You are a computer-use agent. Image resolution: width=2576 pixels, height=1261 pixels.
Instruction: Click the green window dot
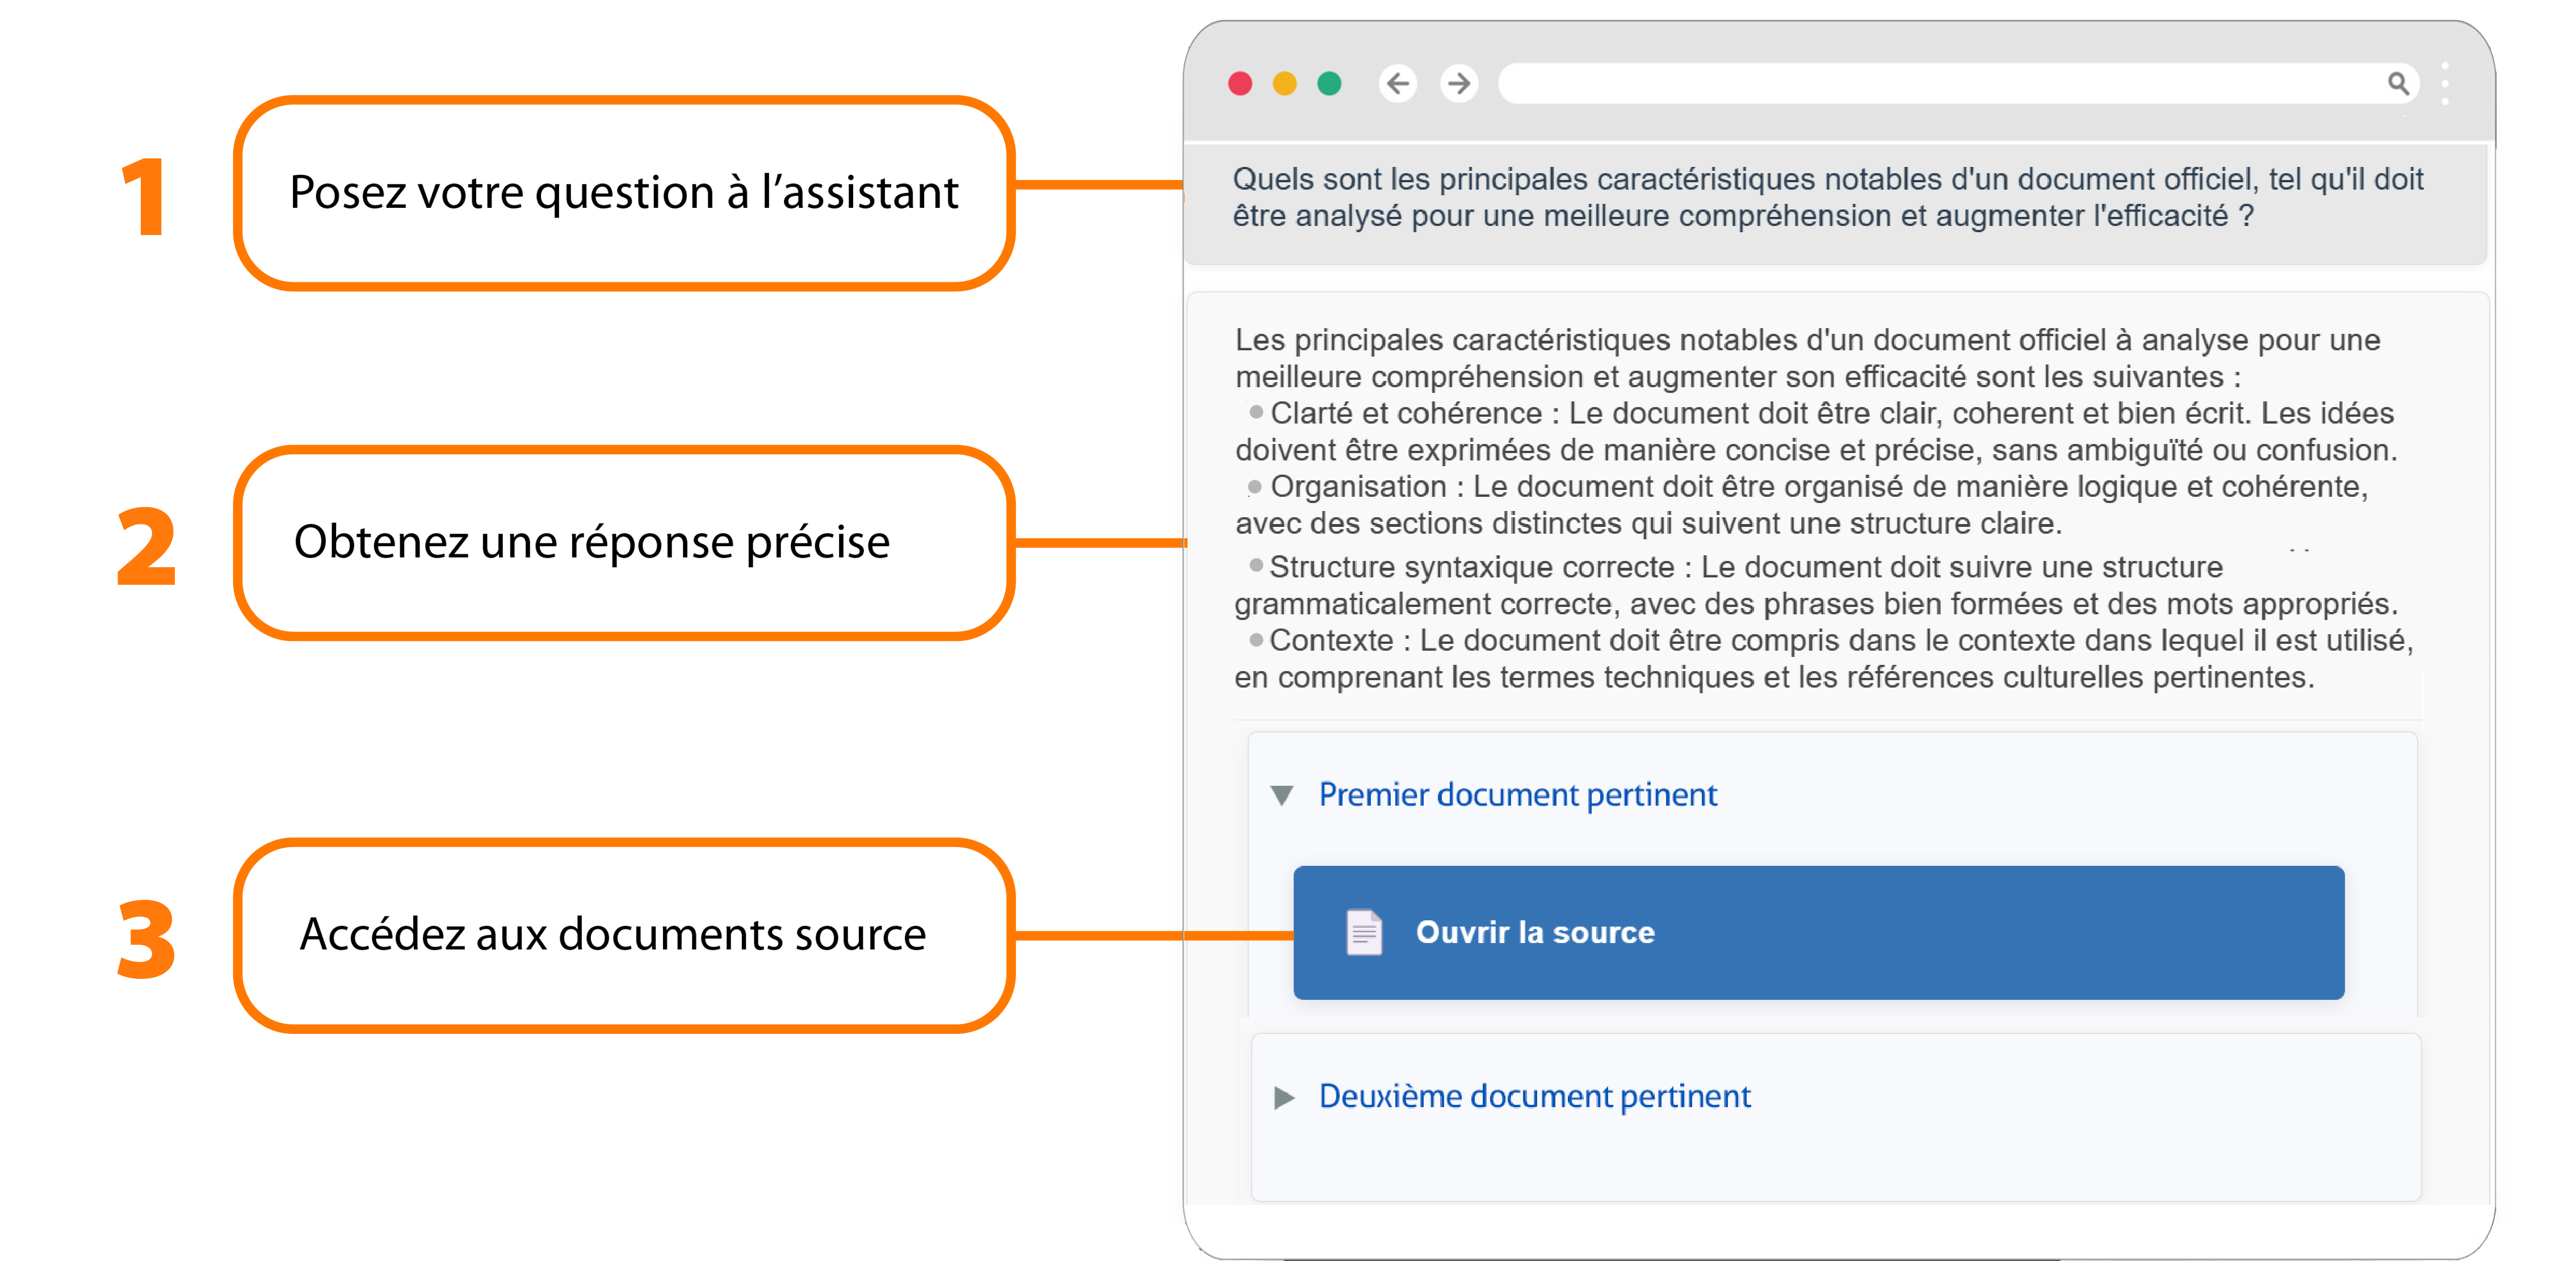pyautogui.click(x=1329, y=83)
